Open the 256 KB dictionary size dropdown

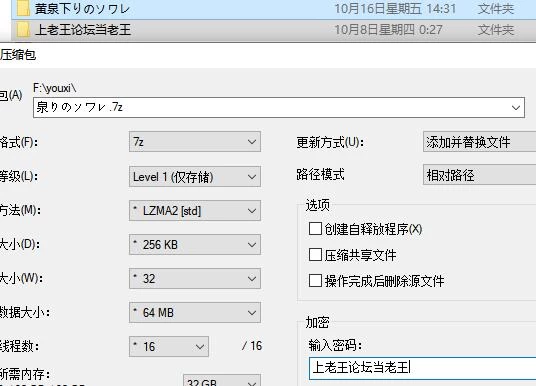point(195,244)
